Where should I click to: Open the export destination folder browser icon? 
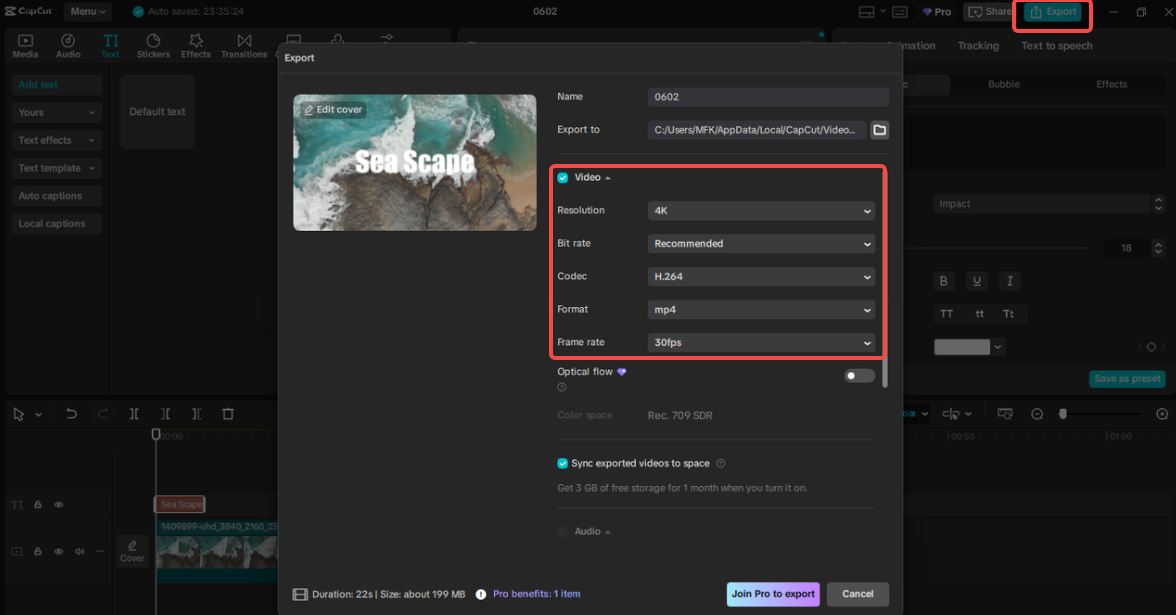pyautogui.click(x=877, y=130)
